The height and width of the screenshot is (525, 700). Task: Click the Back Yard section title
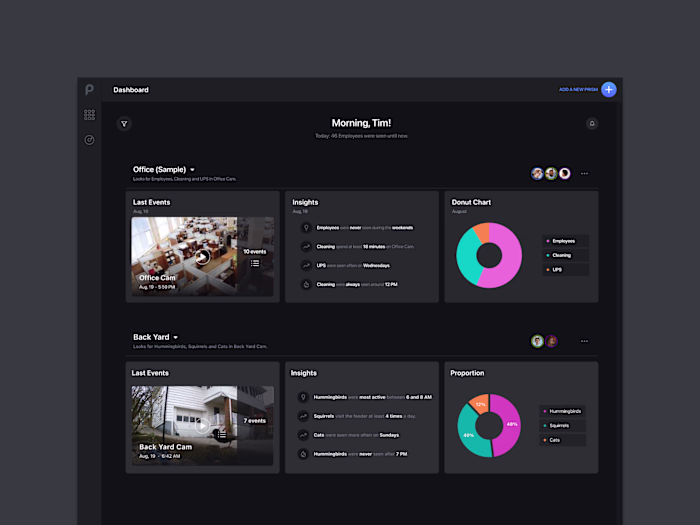point(151,337)
